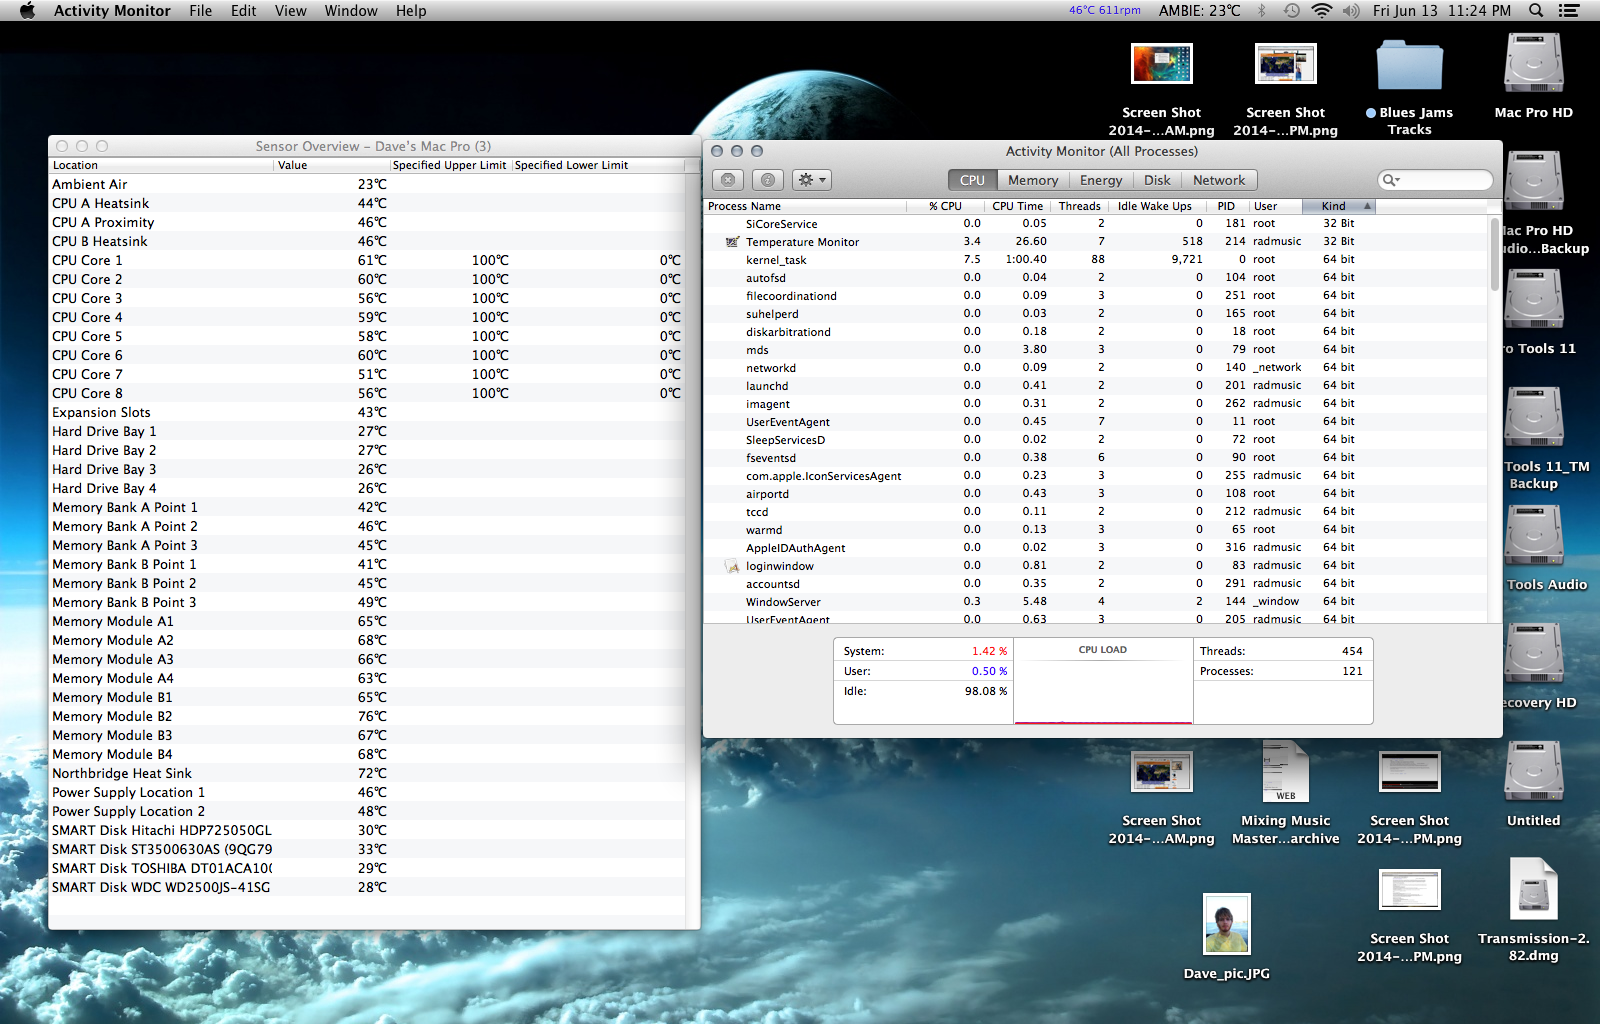Click the Bluetooth menu bar icon
This screenshot has height=1024, width=1600.
1261,11
